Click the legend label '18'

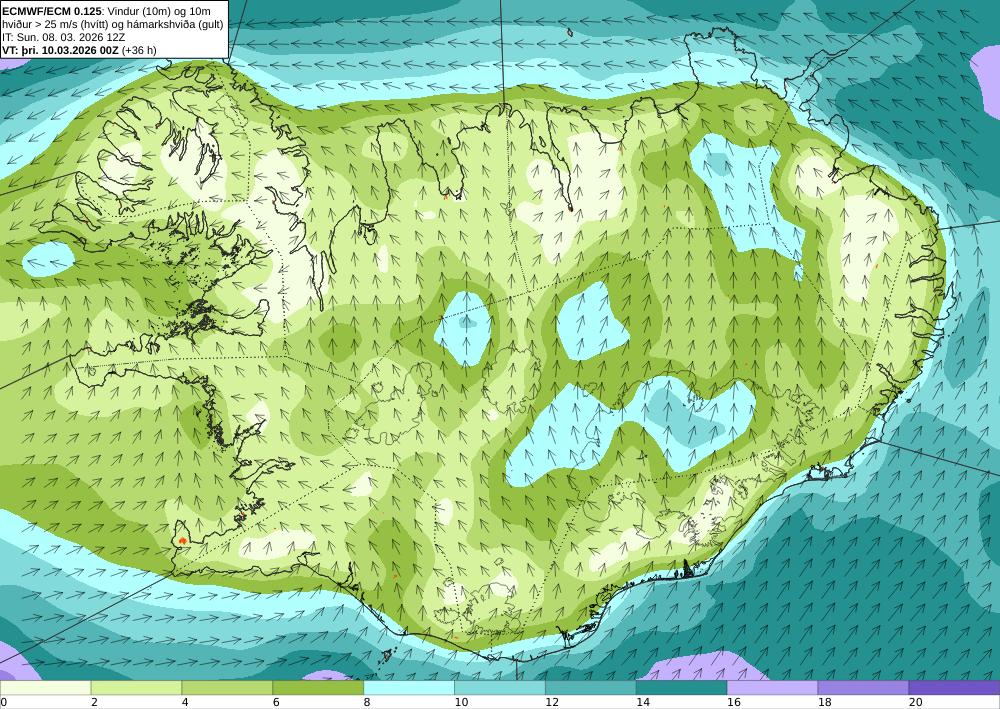pos(825,702)
